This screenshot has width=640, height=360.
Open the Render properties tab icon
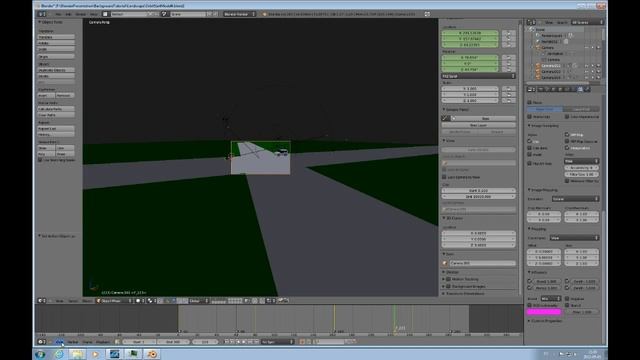[x=540, y=89]
